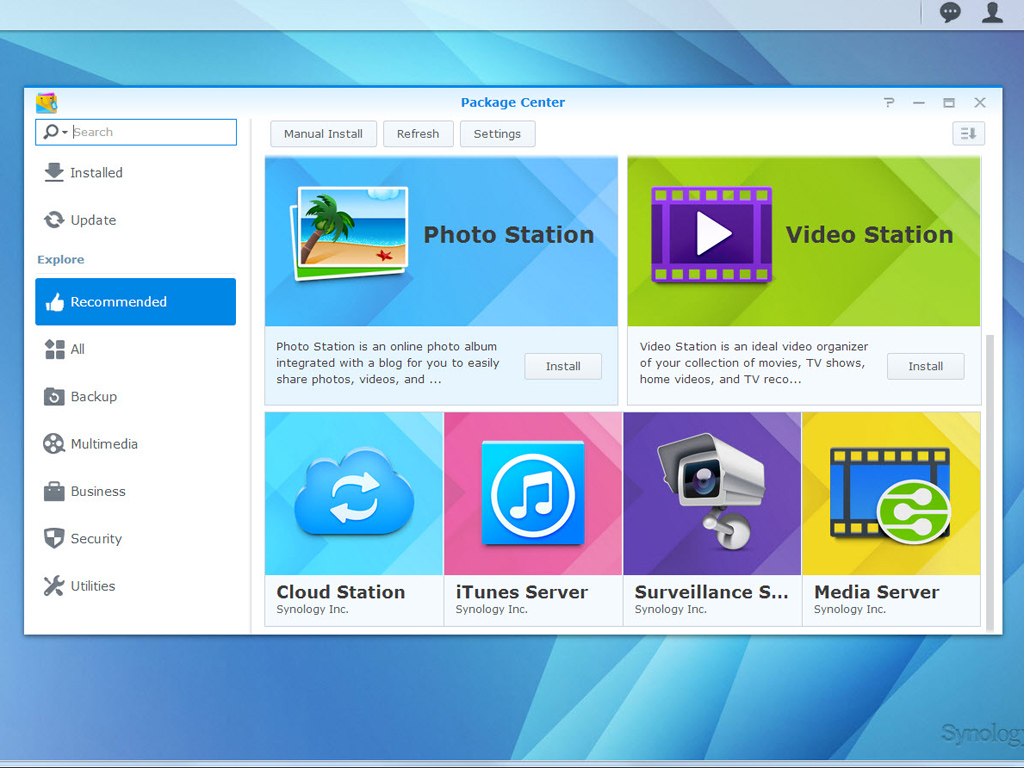Click Synology Inc. under Media Server
The height and width of the screenshot is (768, 1024).
click(x=850, y=609)
